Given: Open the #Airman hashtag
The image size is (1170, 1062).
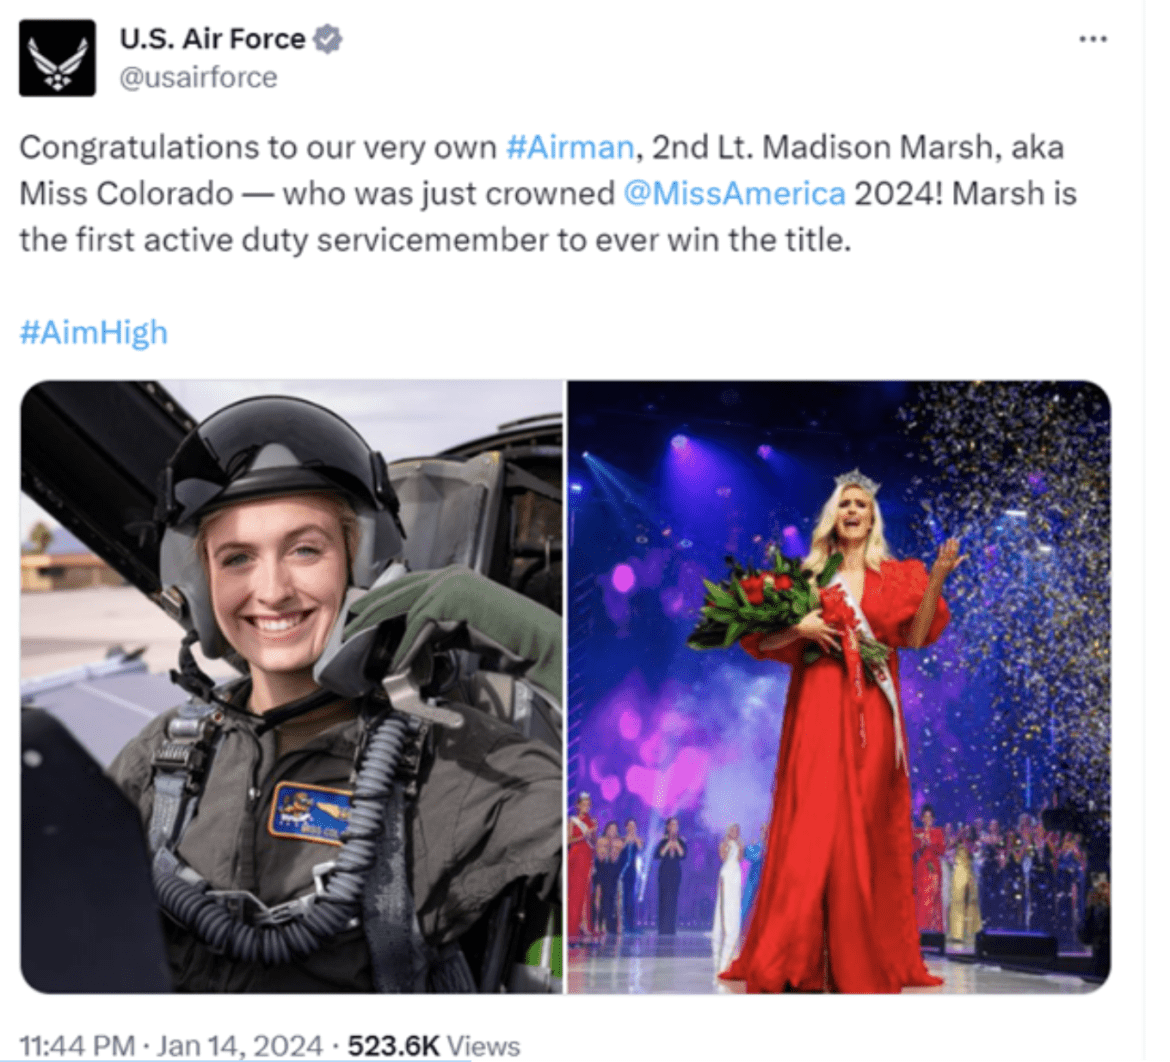Looking at the screenshot, I should pos(570,147).
